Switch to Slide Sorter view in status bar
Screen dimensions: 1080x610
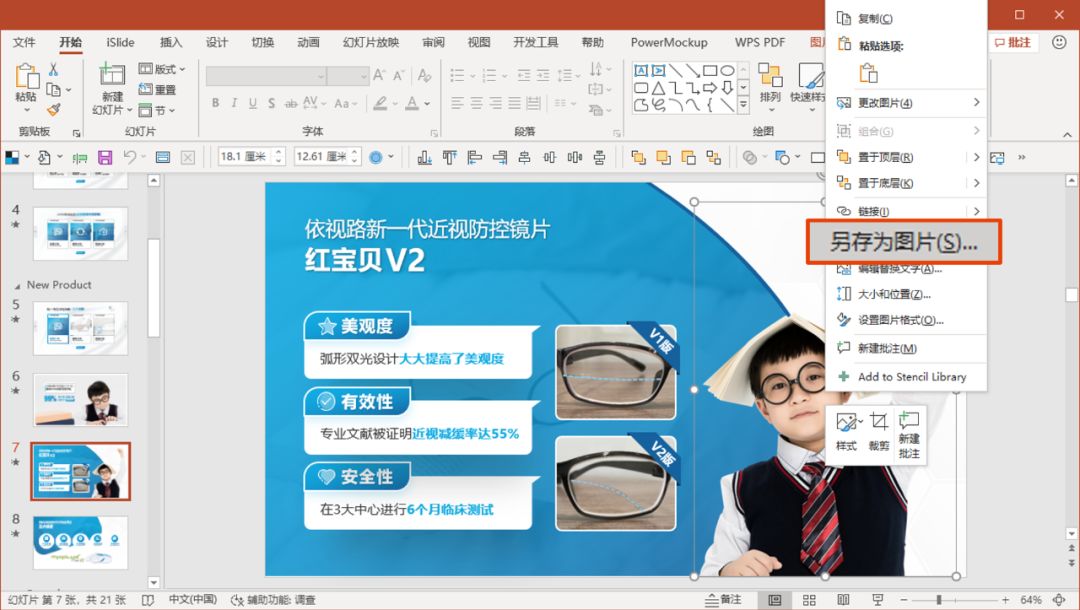tap(809, 600)
